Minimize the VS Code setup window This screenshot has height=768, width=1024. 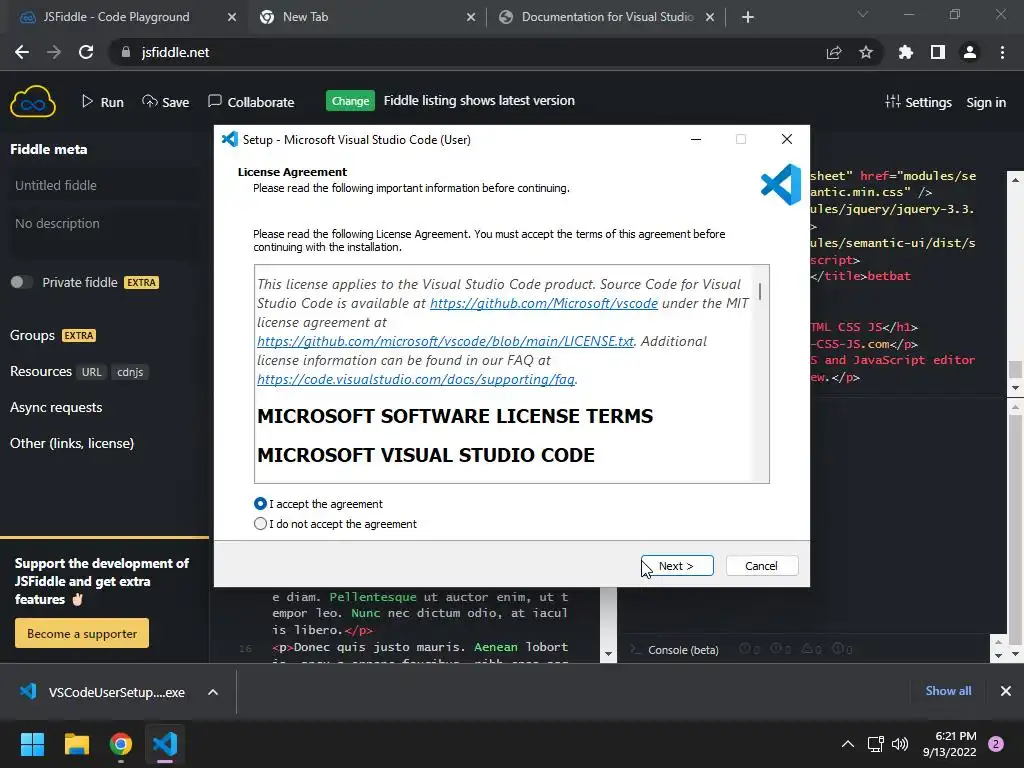tap(696, 139)
